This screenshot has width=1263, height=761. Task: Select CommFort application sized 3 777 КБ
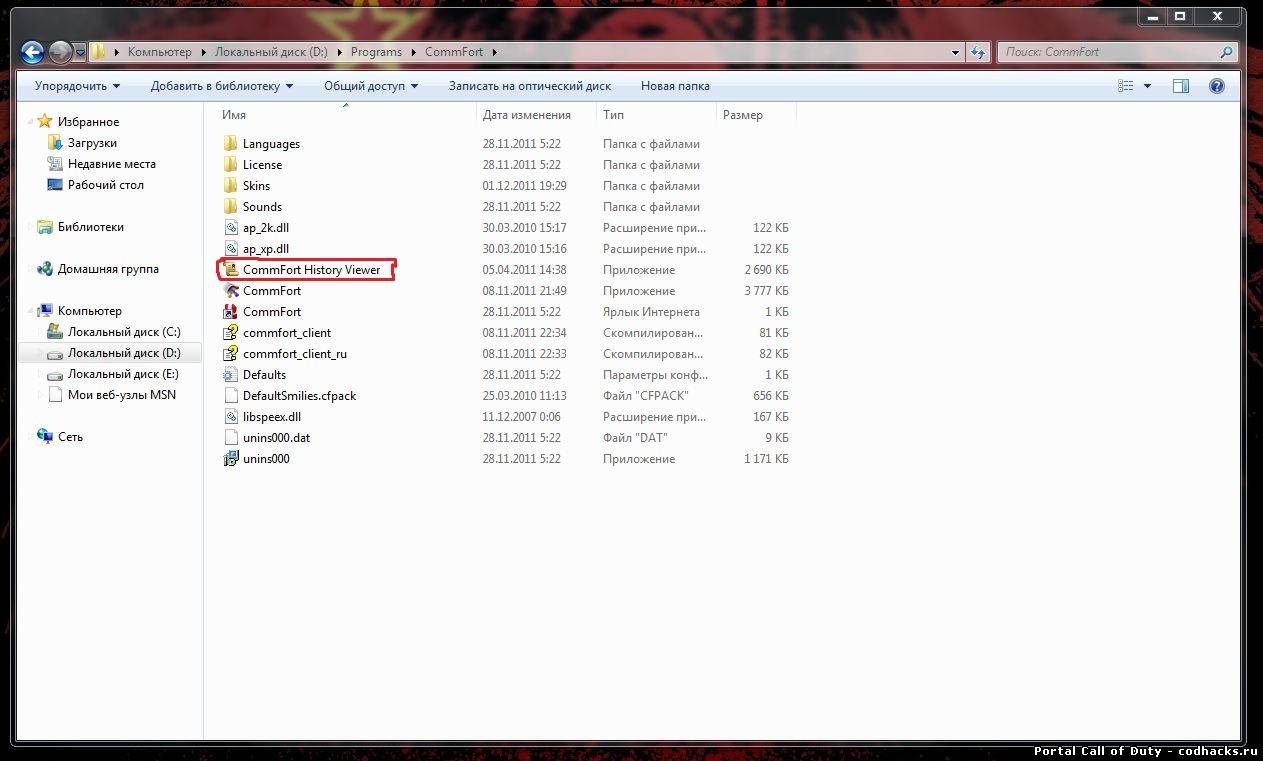pyautogui.click(x=271, y=291)
